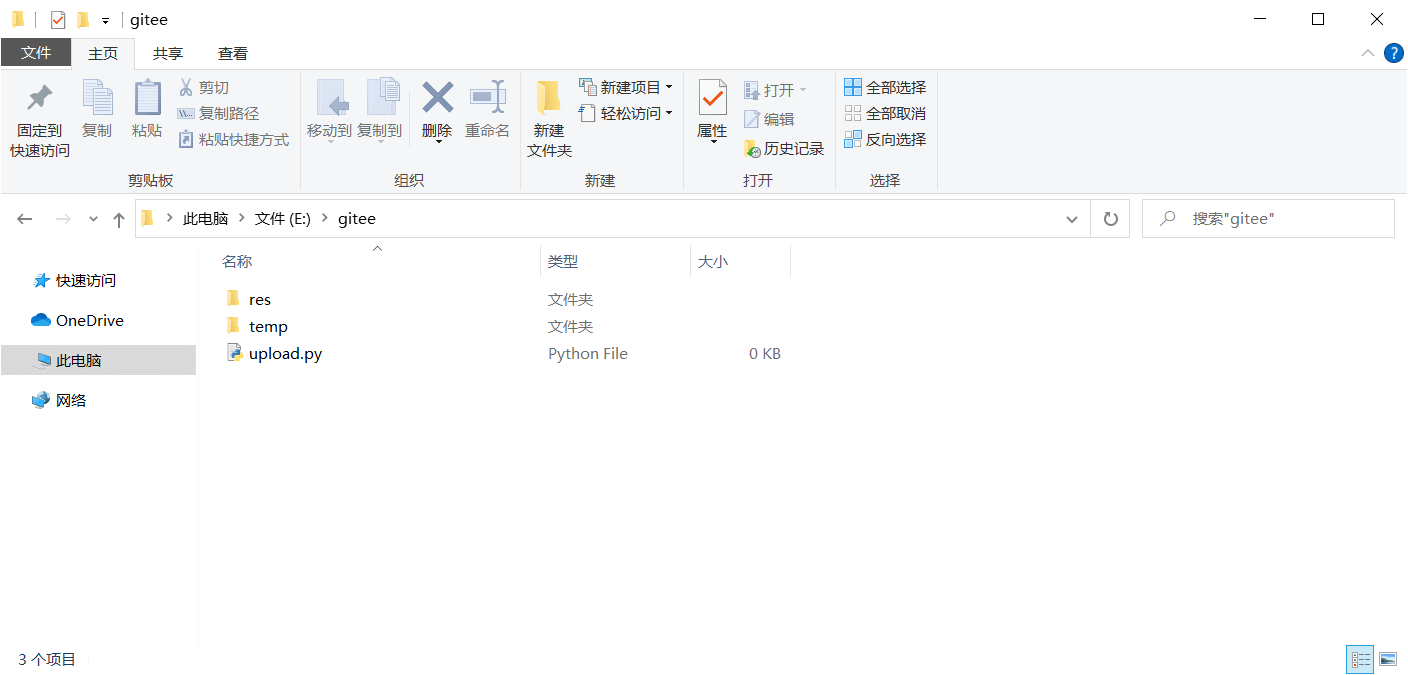
Task: Click Invert Selection (反向选择)
Action: [x=885, y=140]
